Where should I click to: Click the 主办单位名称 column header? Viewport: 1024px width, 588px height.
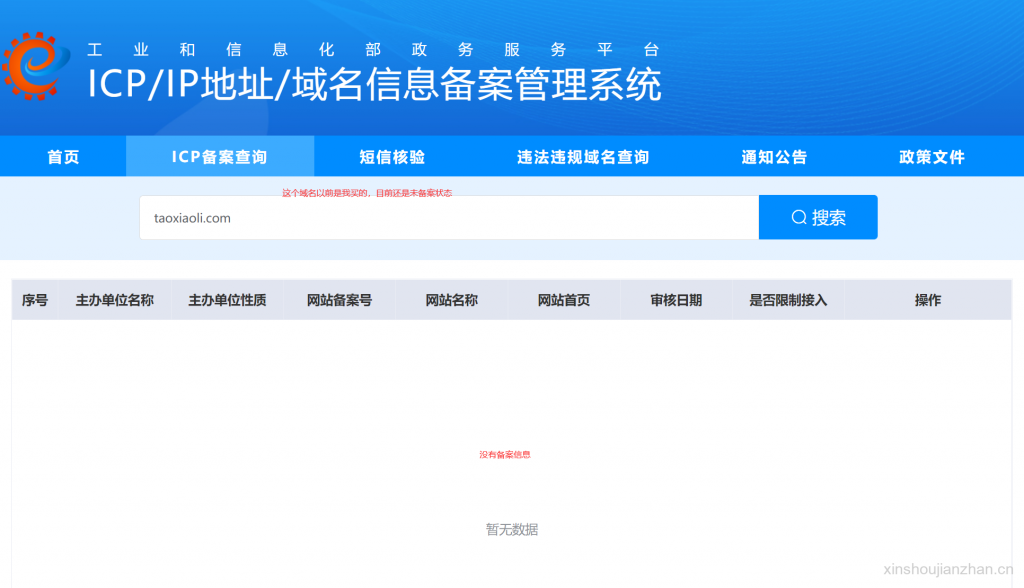(x=115, y=300)
